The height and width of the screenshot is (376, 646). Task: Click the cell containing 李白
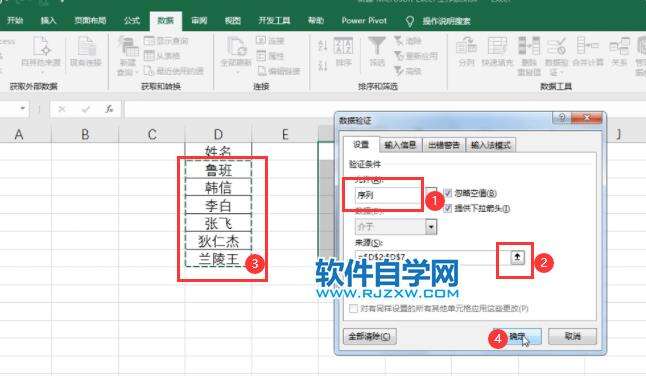click(x=218, y=206)
